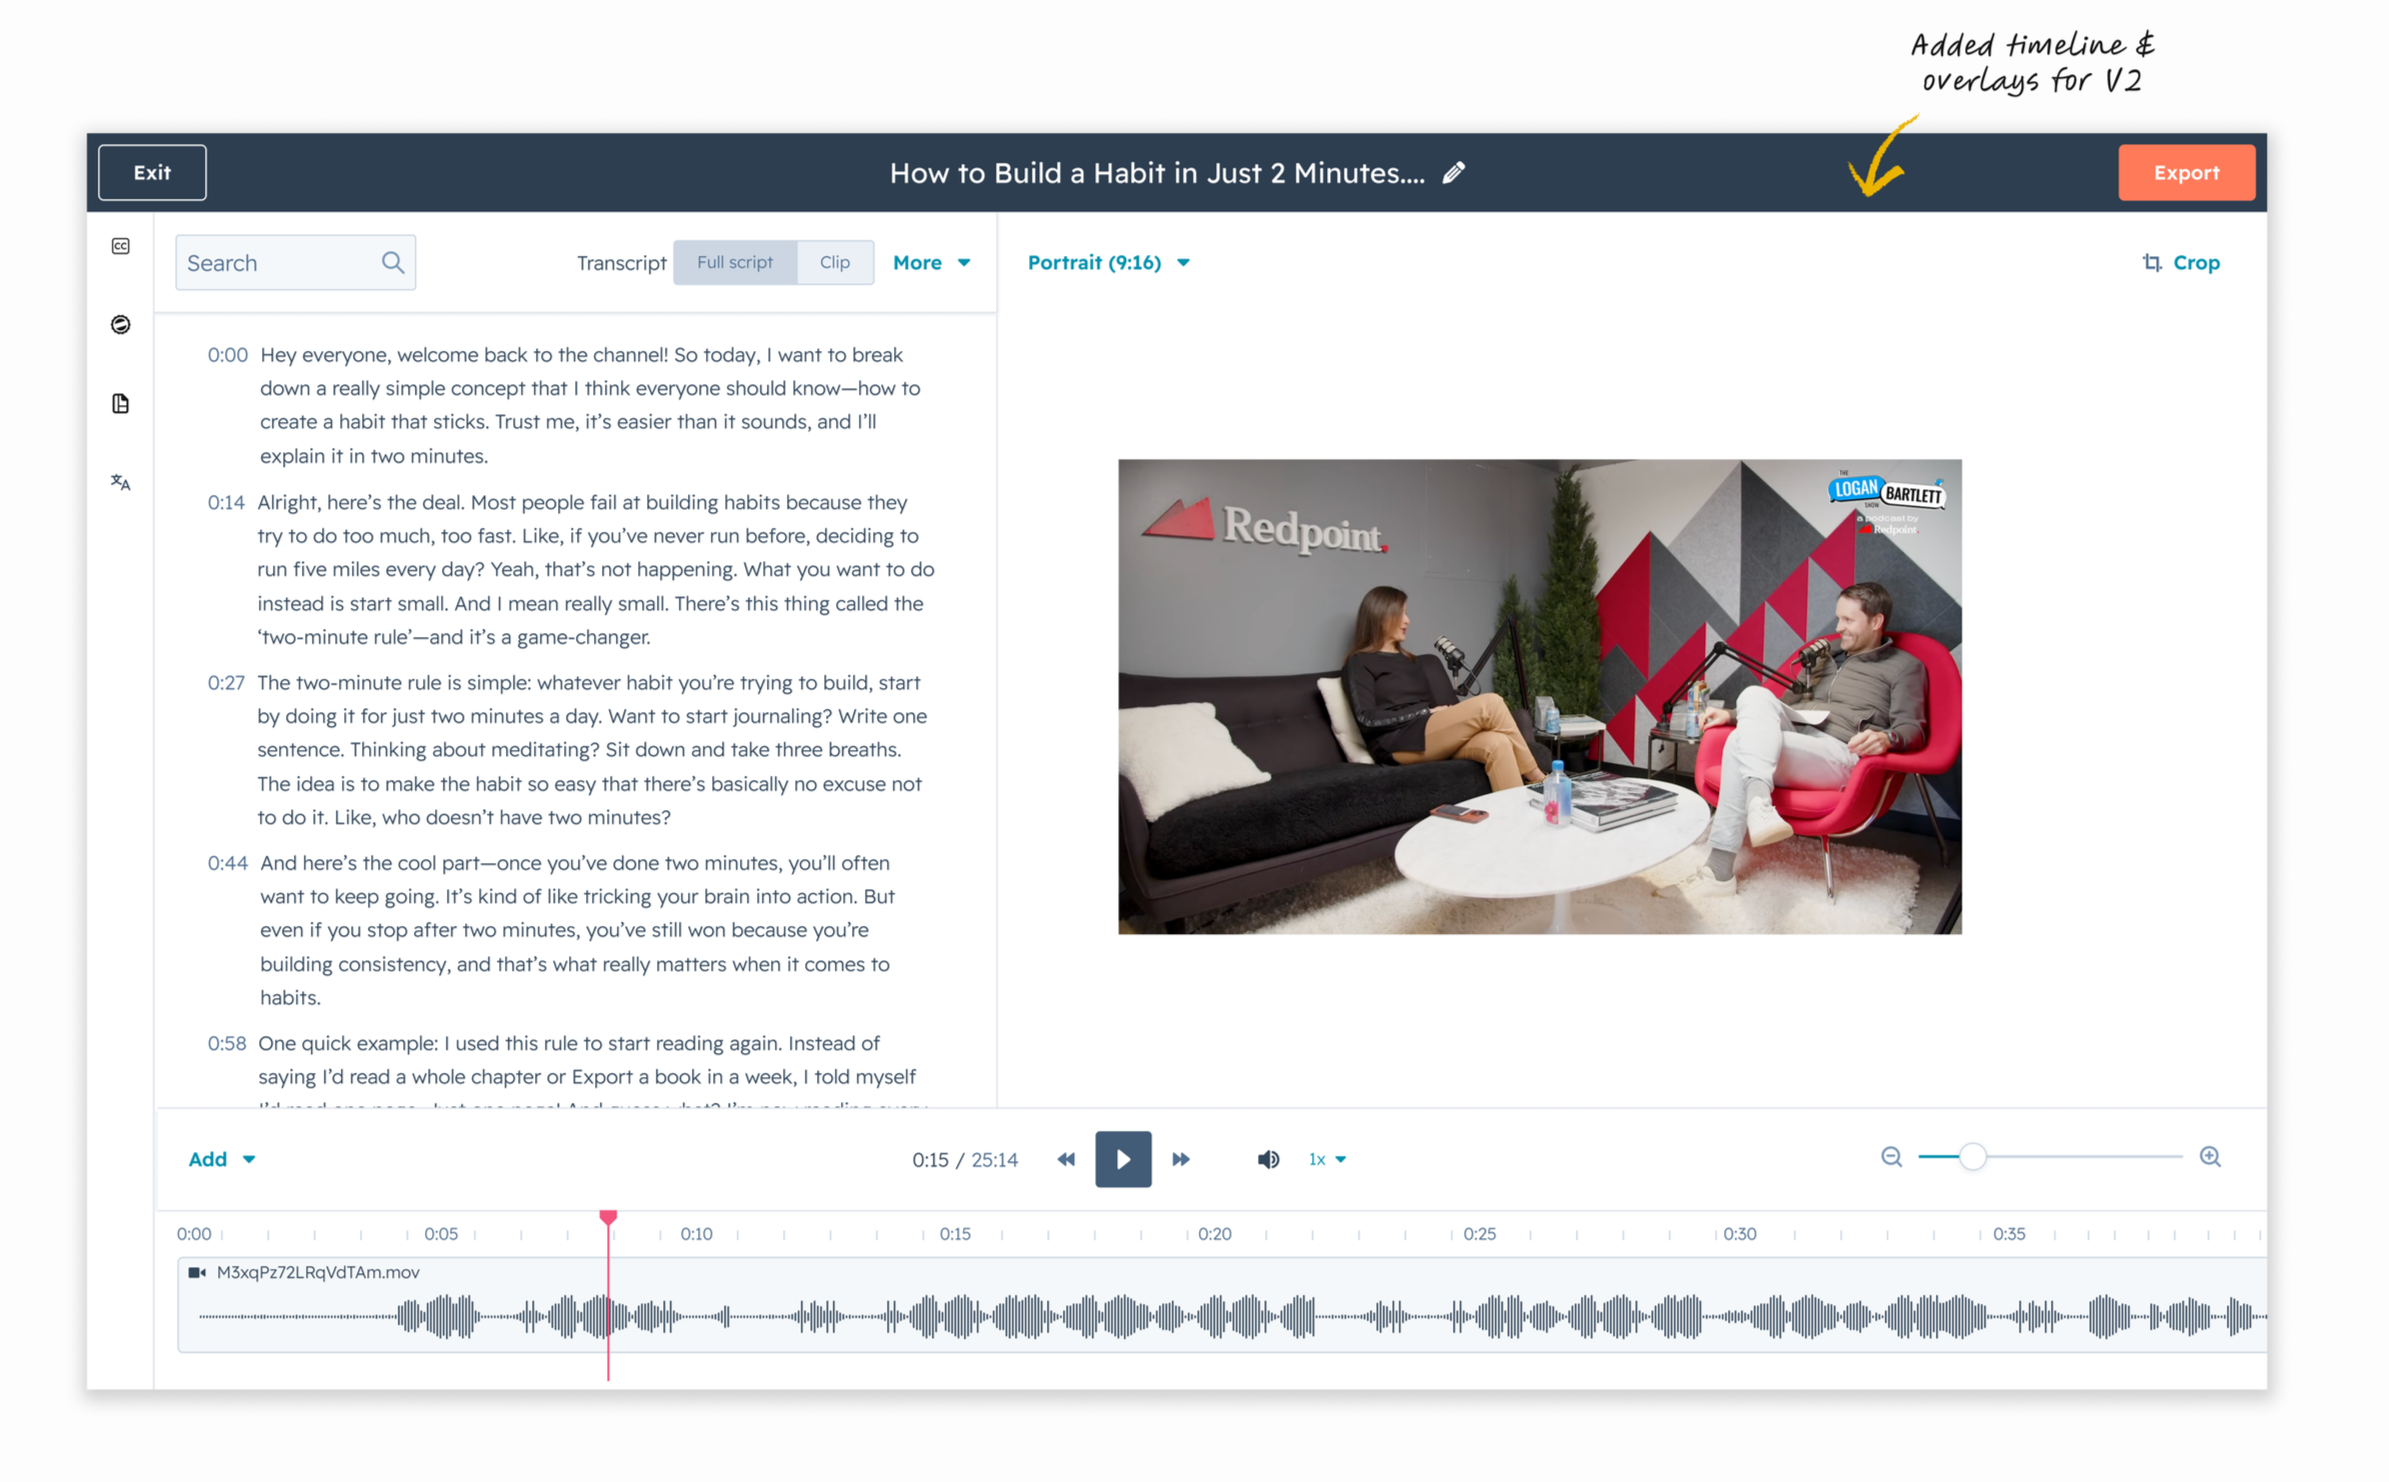This screenshot has width=2389, height=1482.
Task: Switch transcript view to Clip
Action: pos(834,262)
